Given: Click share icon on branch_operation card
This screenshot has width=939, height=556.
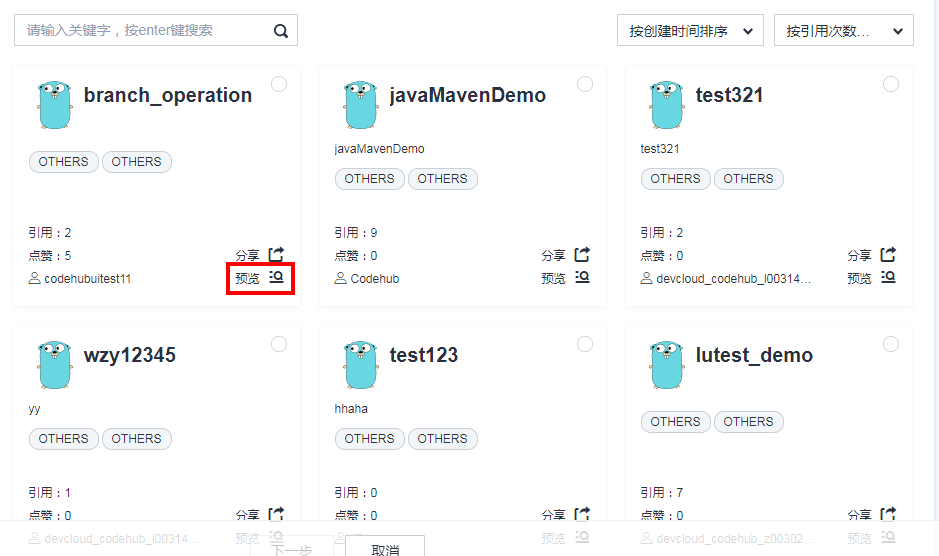Looking at the screenshot, I should pos(276,255).
